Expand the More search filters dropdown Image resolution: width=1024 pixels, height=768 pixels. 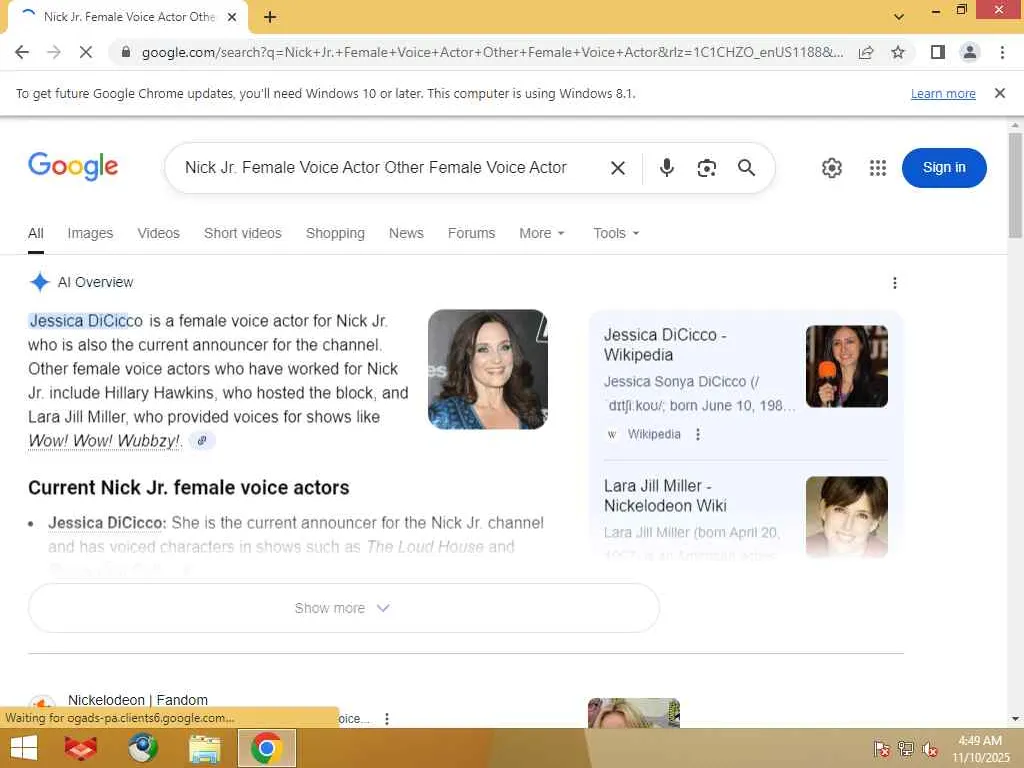(x=541, y=233)
